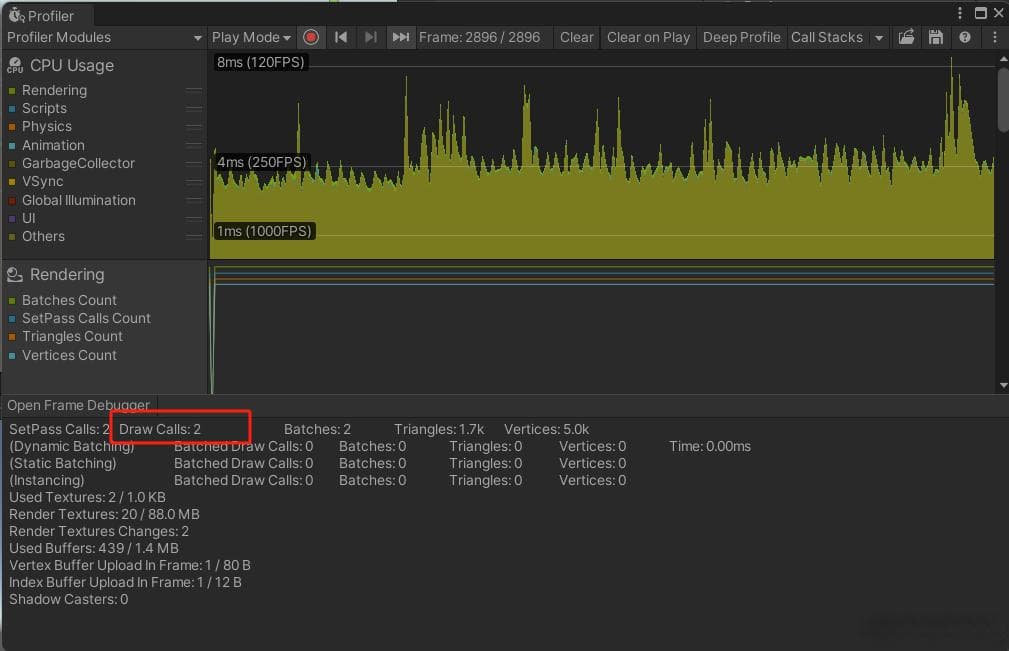Toggle the Physics category color box
The width and height of the screenshot is (1009, 651).
coord(12,127)
